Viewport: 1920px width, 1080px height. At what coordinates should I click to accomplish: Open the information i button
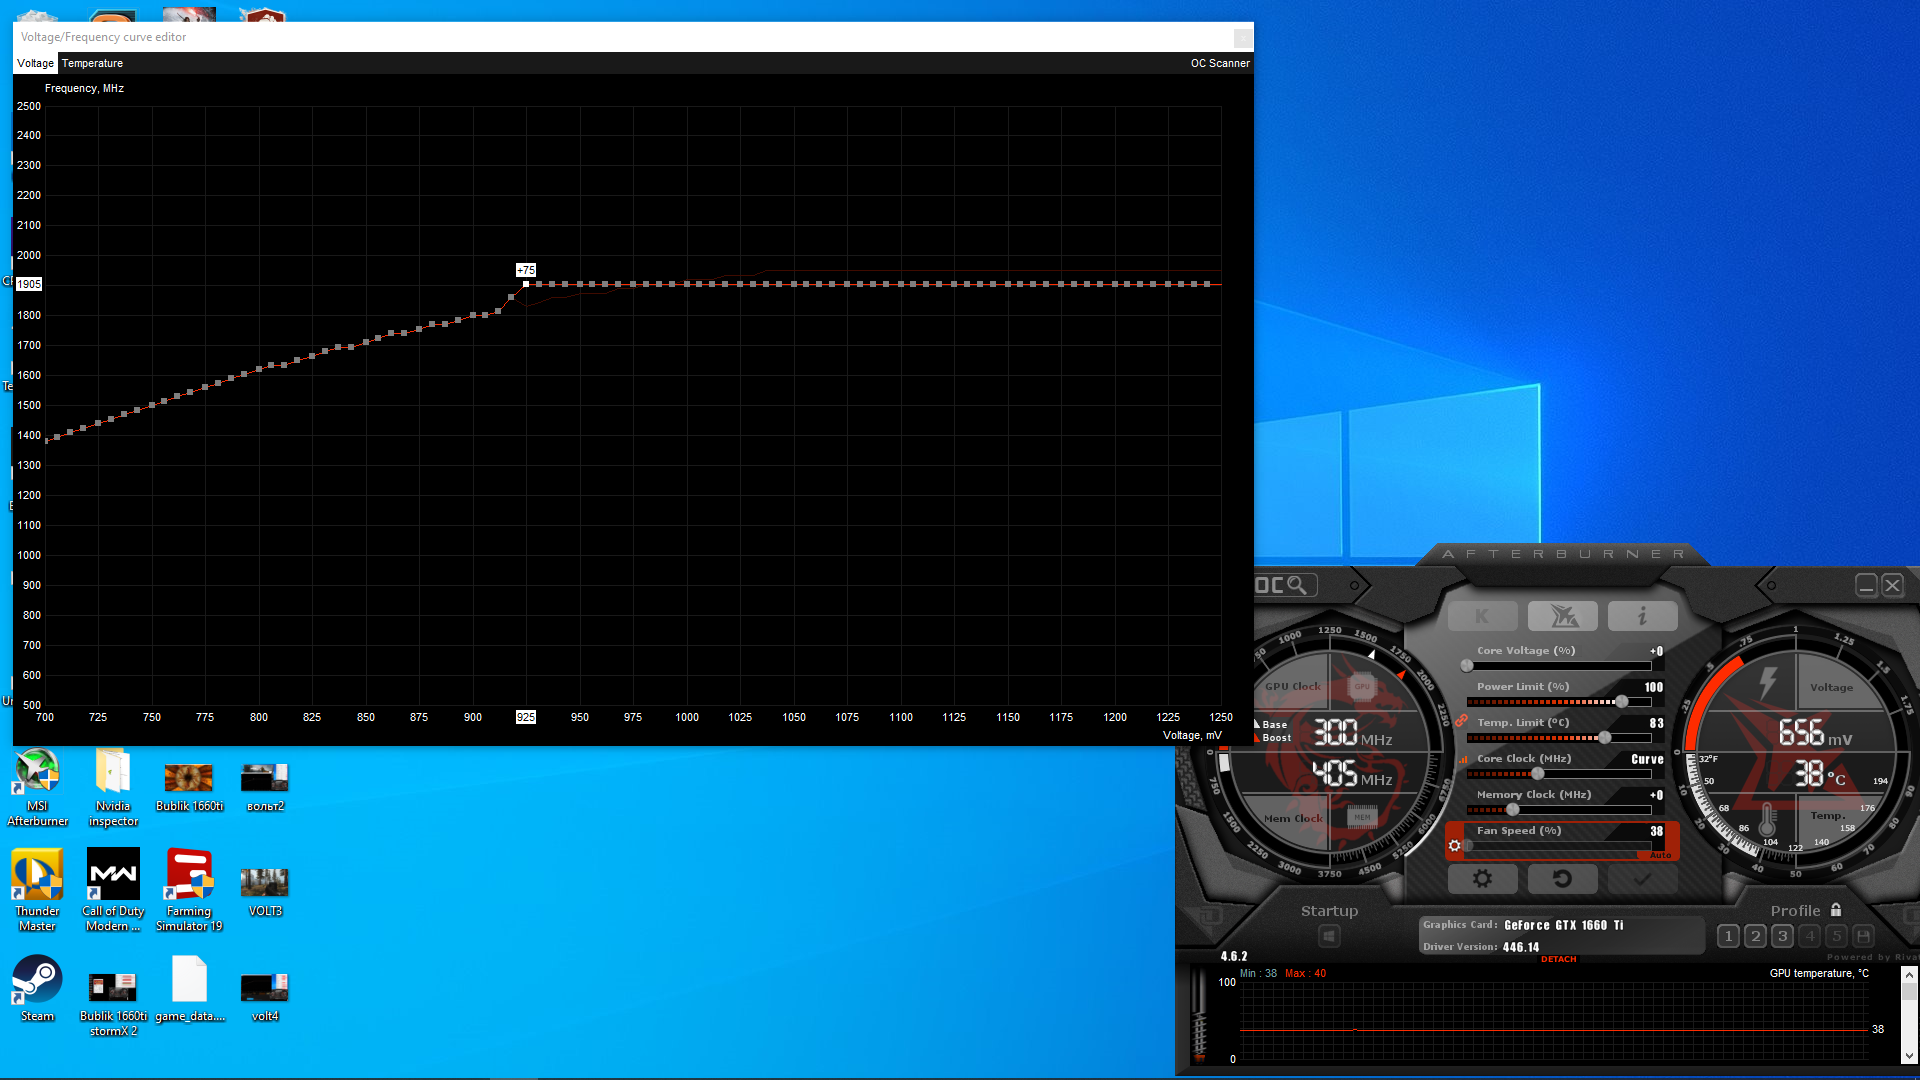pos(1642,616)
